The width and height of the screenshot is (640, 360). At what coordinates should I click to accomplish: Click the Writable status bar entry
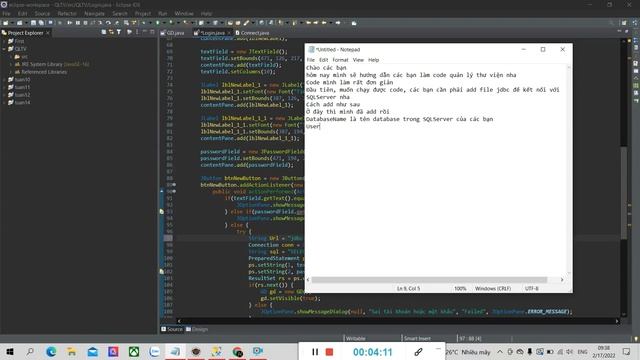coord(356,338)
